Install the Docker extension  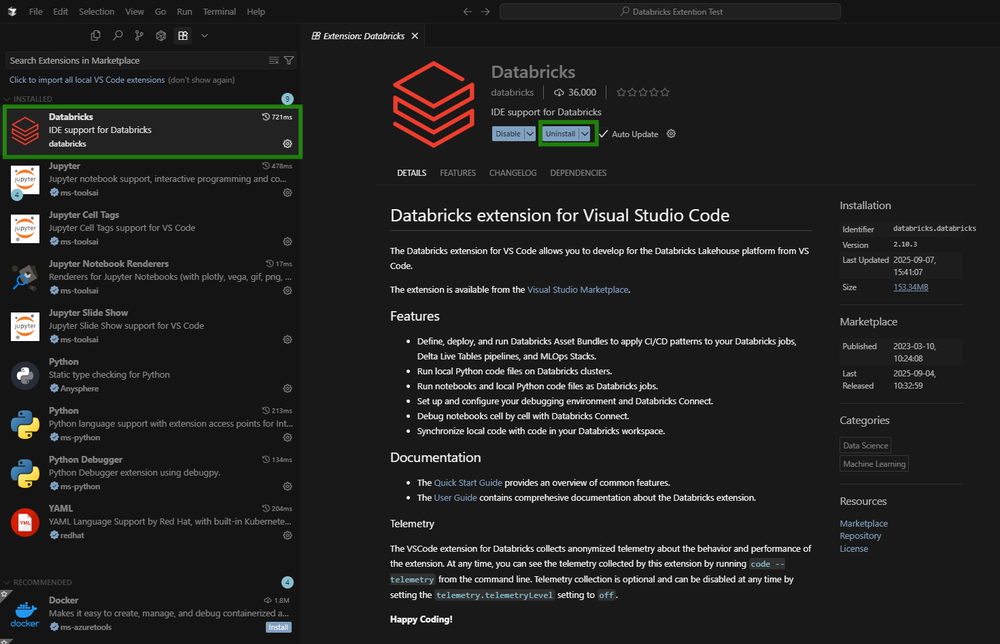click(x=278, y=627)
